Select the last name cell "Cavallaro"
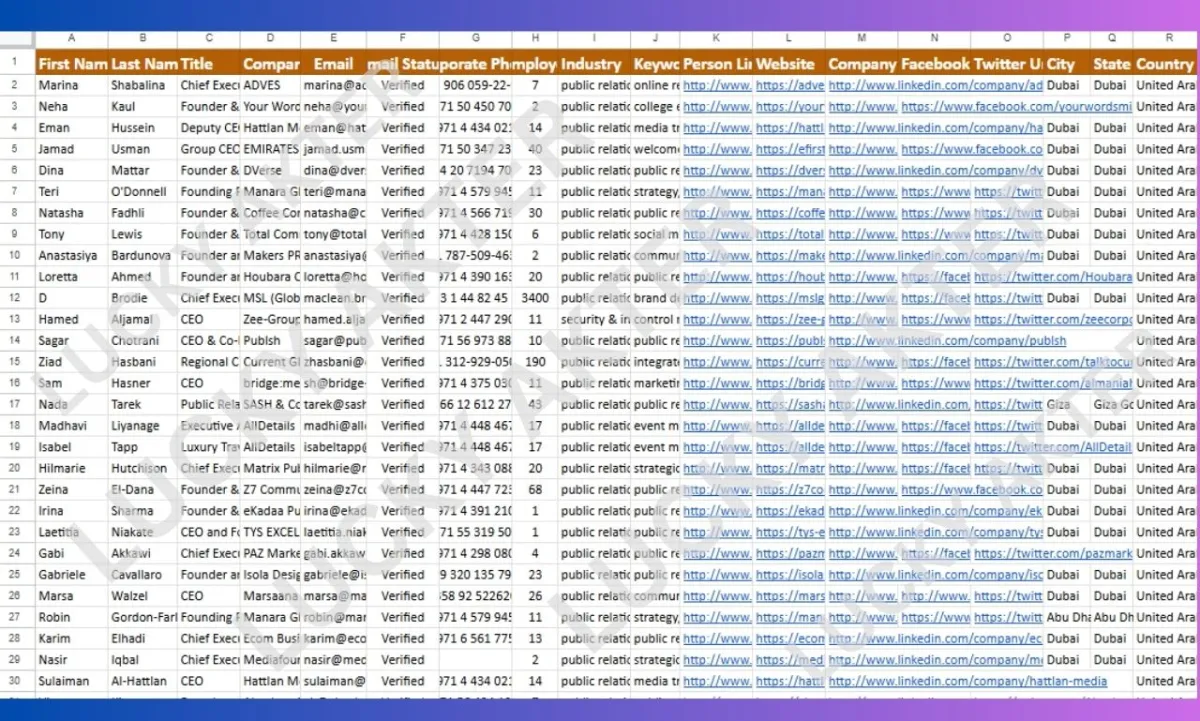1200x721 pixels. click(x=143, y=575)
